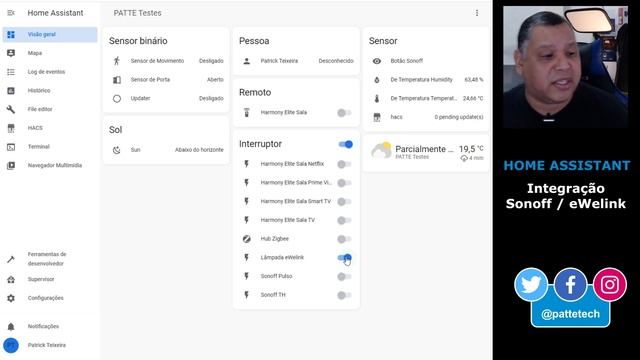
Task: Click the 0 pending update(s) hacs value
Action: (459, 117)
